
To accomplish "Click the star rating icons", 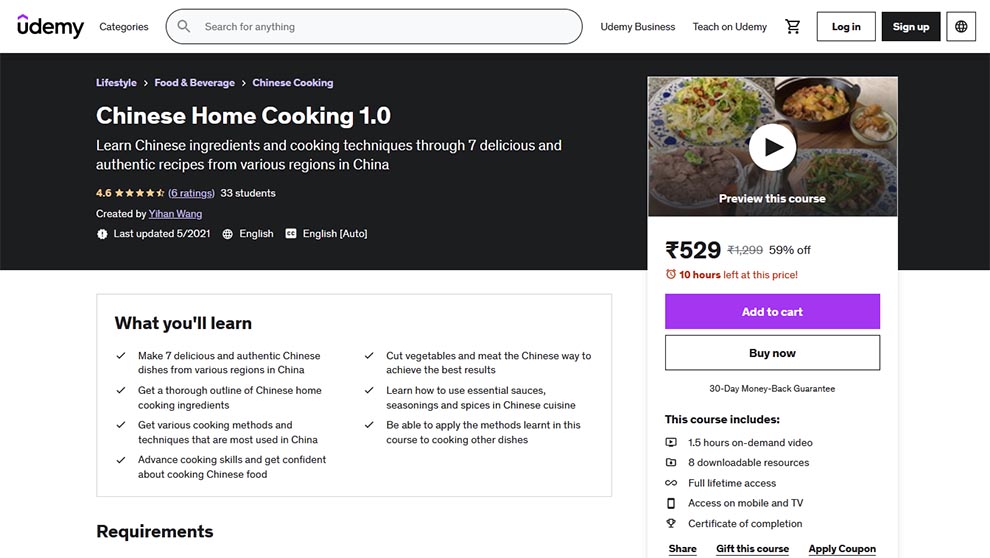I will pyautogui.click(x=139, y=193).
